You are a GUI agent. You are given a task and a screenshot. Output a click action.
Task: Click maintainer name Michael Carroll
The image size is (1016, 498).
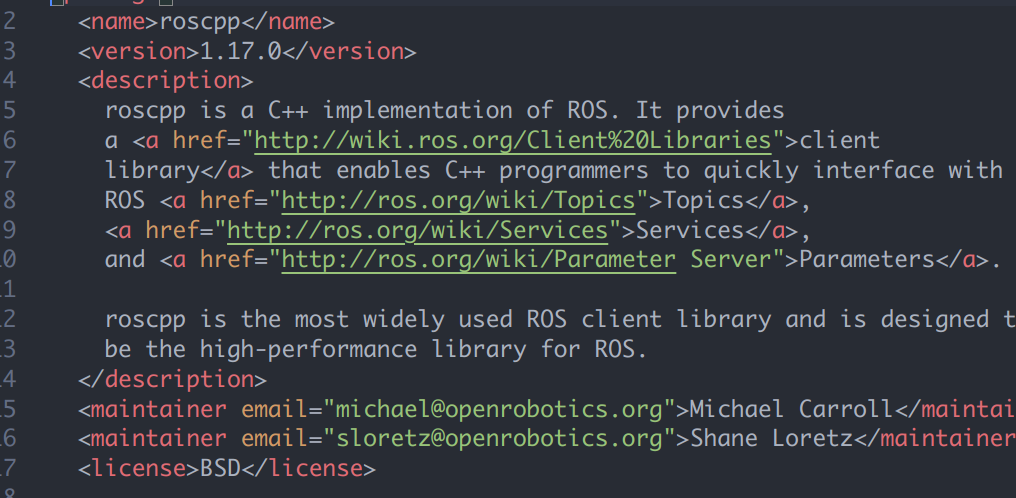(x=791, y=409)
